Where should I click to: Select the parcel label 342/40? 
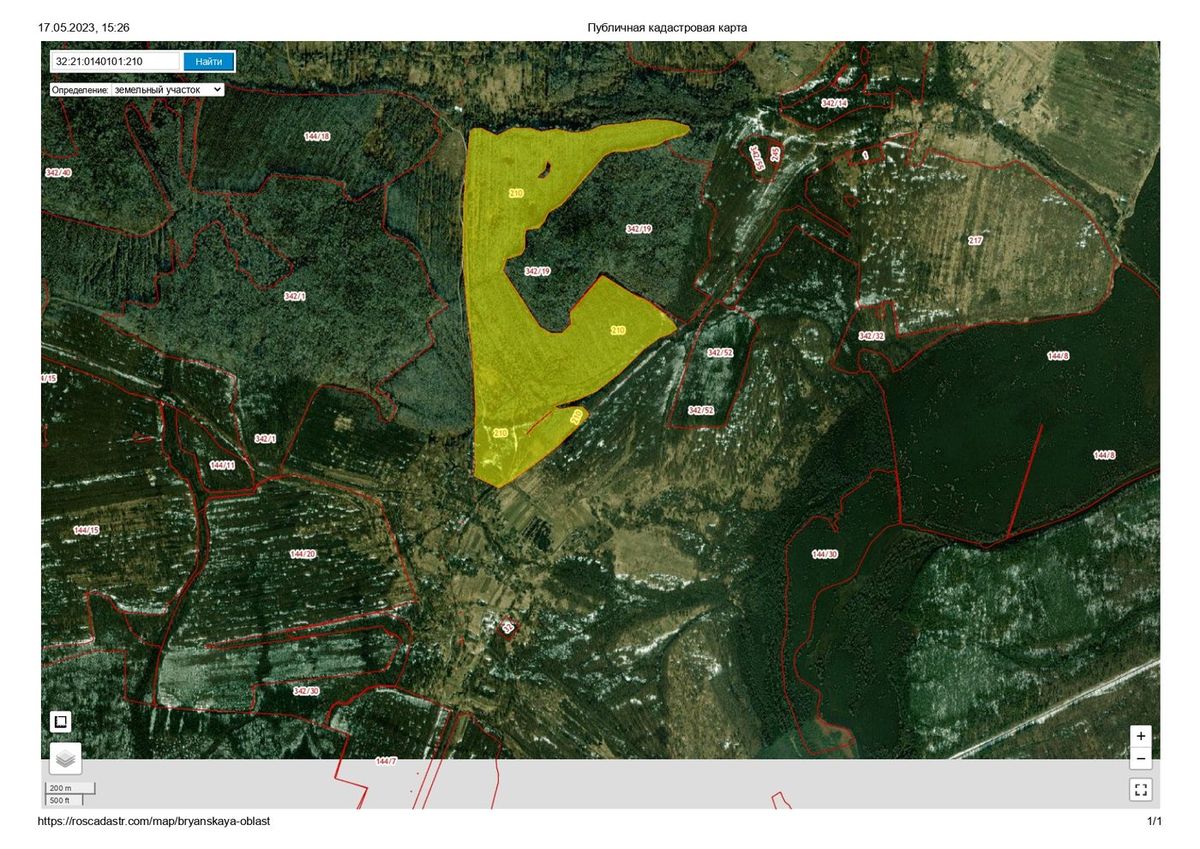coord(59,173)
